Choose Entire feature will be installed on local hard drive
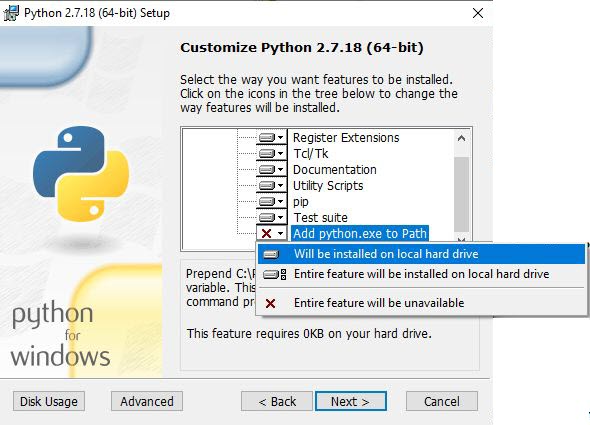This screenshot has height=425, width=590. (x=421, y=274)
